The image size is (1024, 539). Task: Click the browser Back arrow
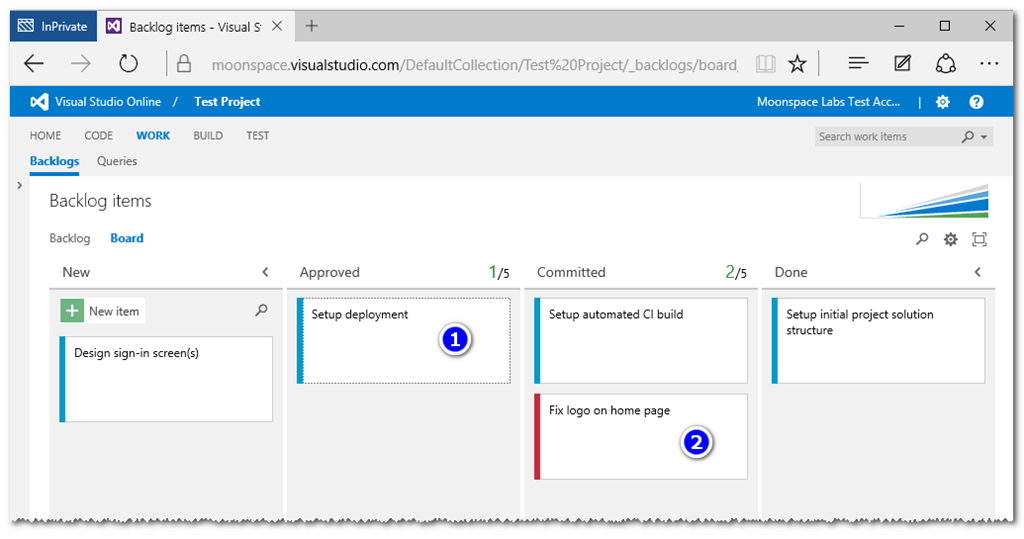34,63
